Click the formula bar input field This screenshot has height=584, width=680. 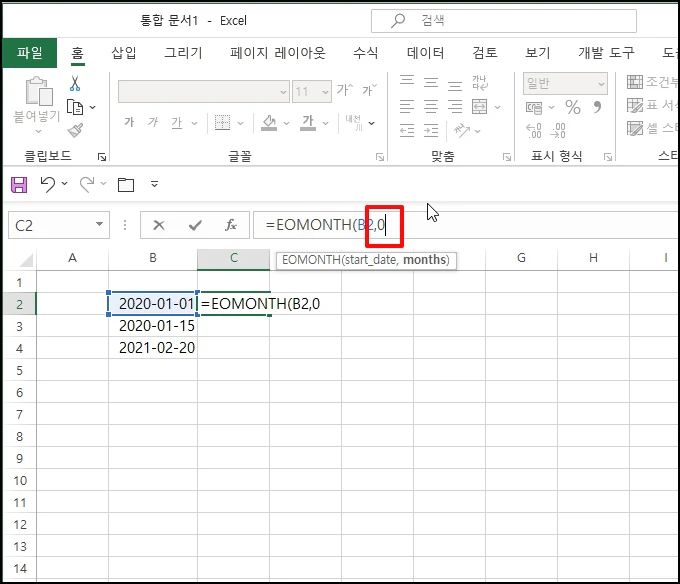(x=466, y=225)
